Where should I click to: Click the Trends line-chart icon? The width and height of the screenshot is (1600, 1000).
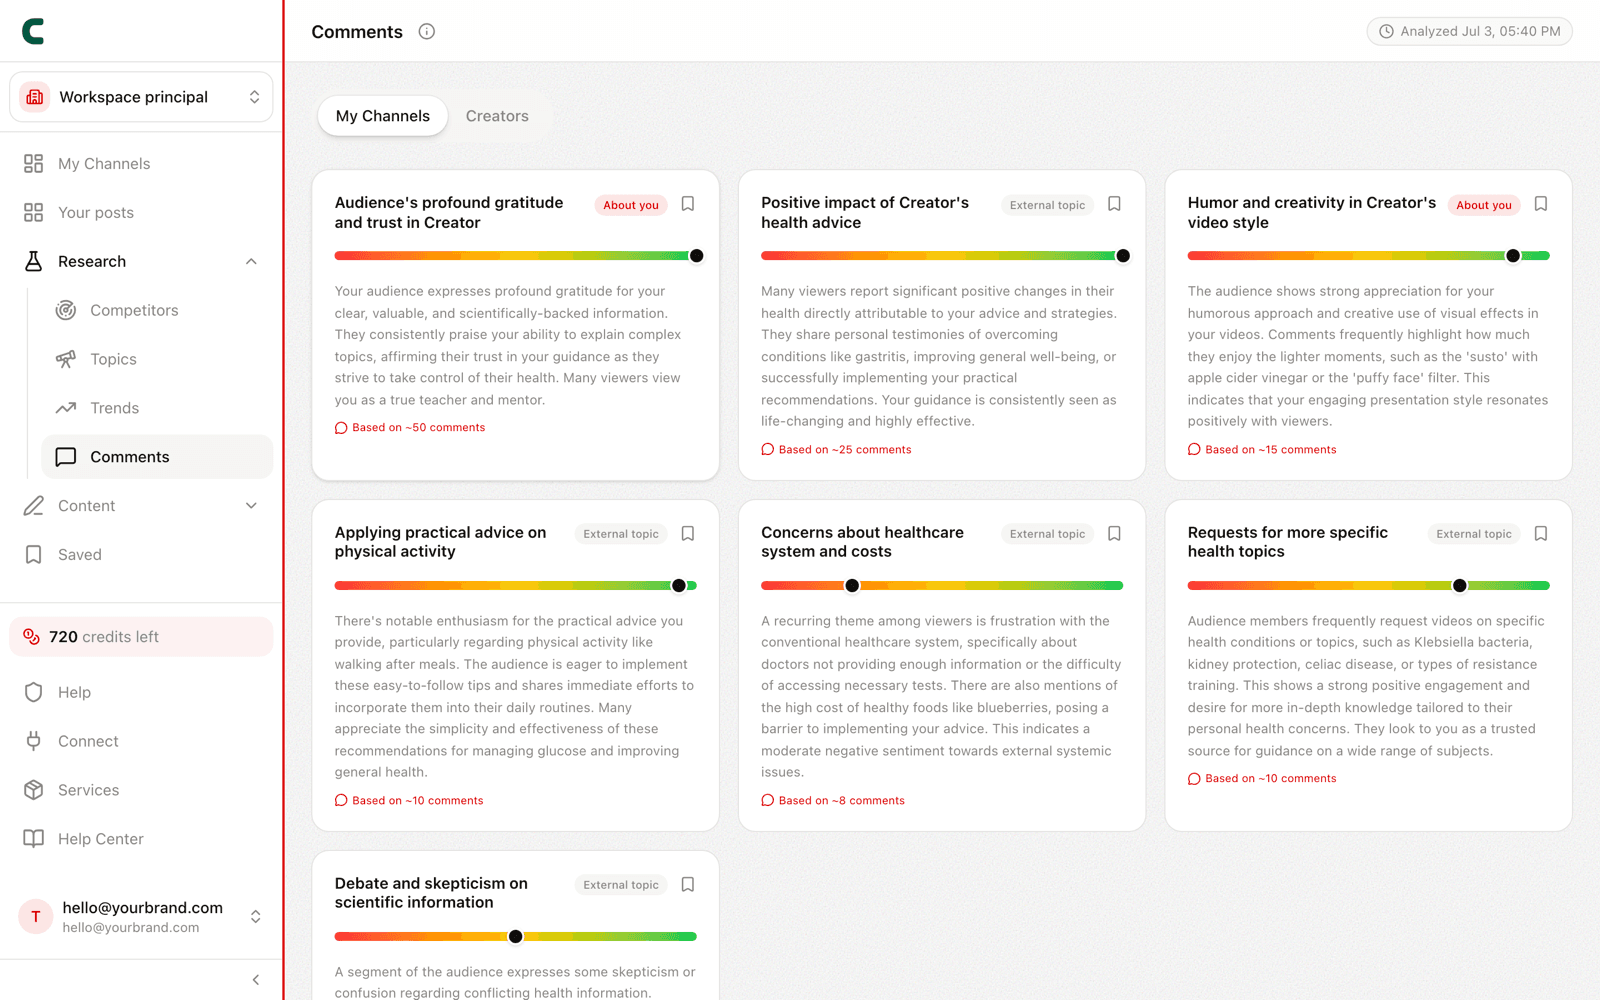click(x=66, y=408)
